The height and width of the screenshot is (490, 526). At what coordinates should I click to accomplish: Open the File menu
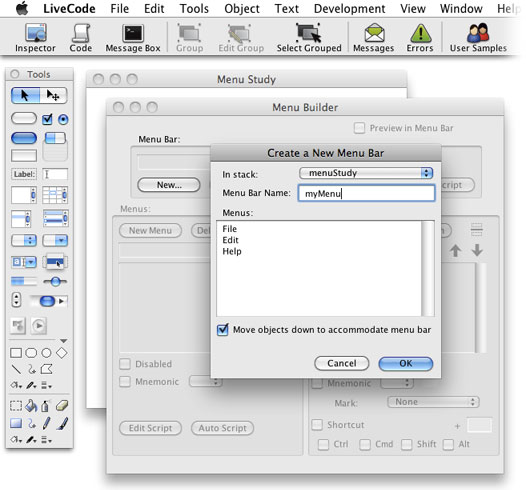(x=119, y=8)
